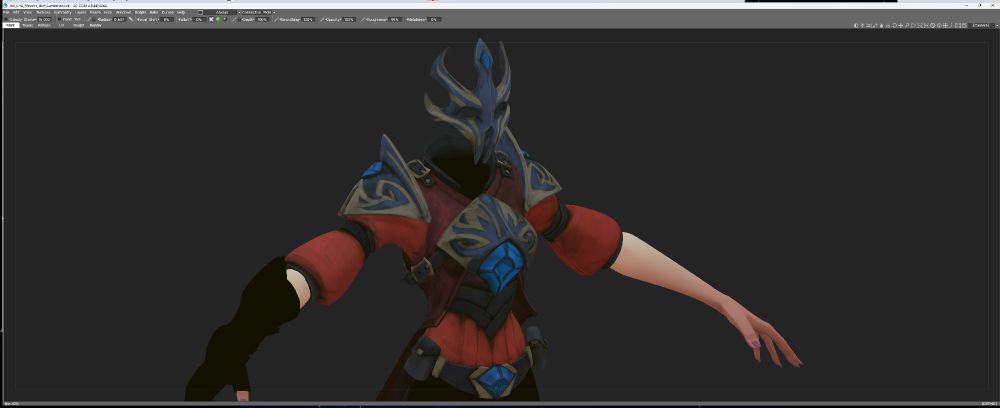The height and width of the screenshot is (408, 1000).
Task: Toggle pen pressure icon beside Roughness
Action: point(363,20)
